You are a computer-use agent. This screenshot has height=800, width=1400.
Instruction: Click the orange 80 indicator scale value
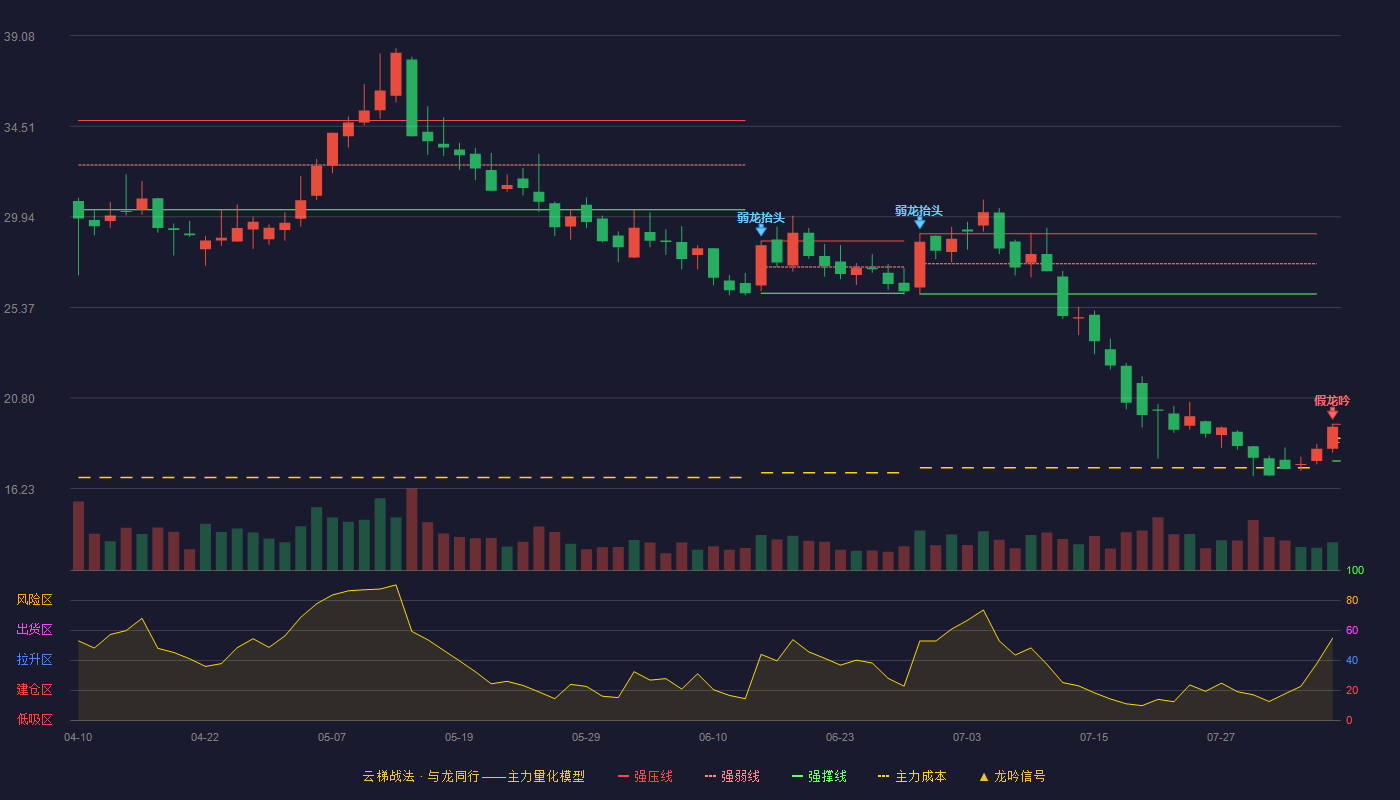[1352, 600]
